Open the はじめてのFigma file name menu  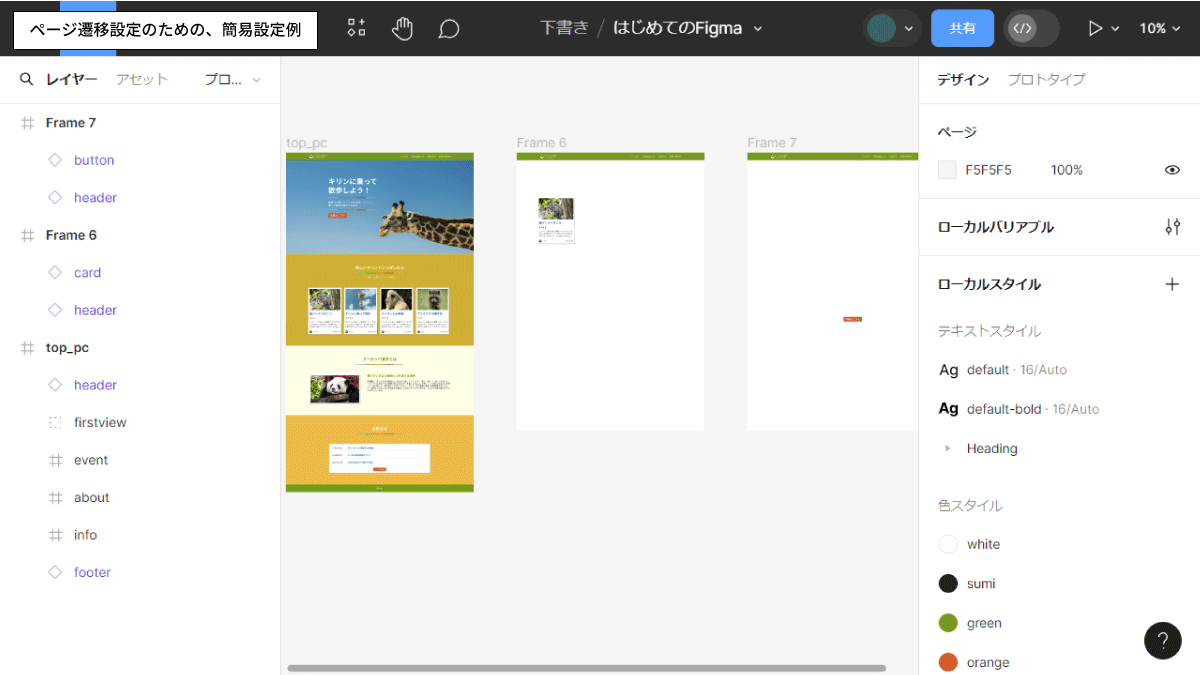687,28
